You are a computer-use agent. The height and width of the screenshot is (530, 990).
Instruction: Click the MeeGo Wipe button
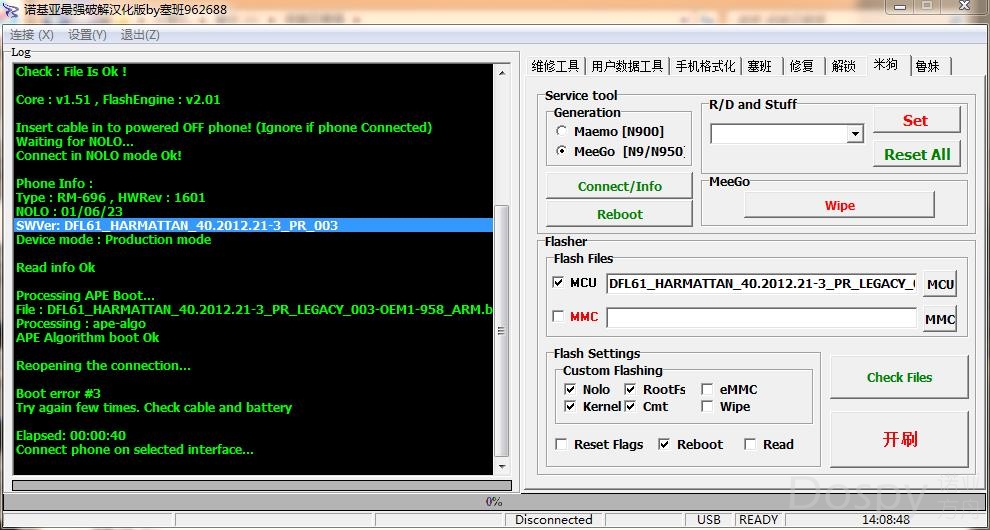tap(839, 205)
